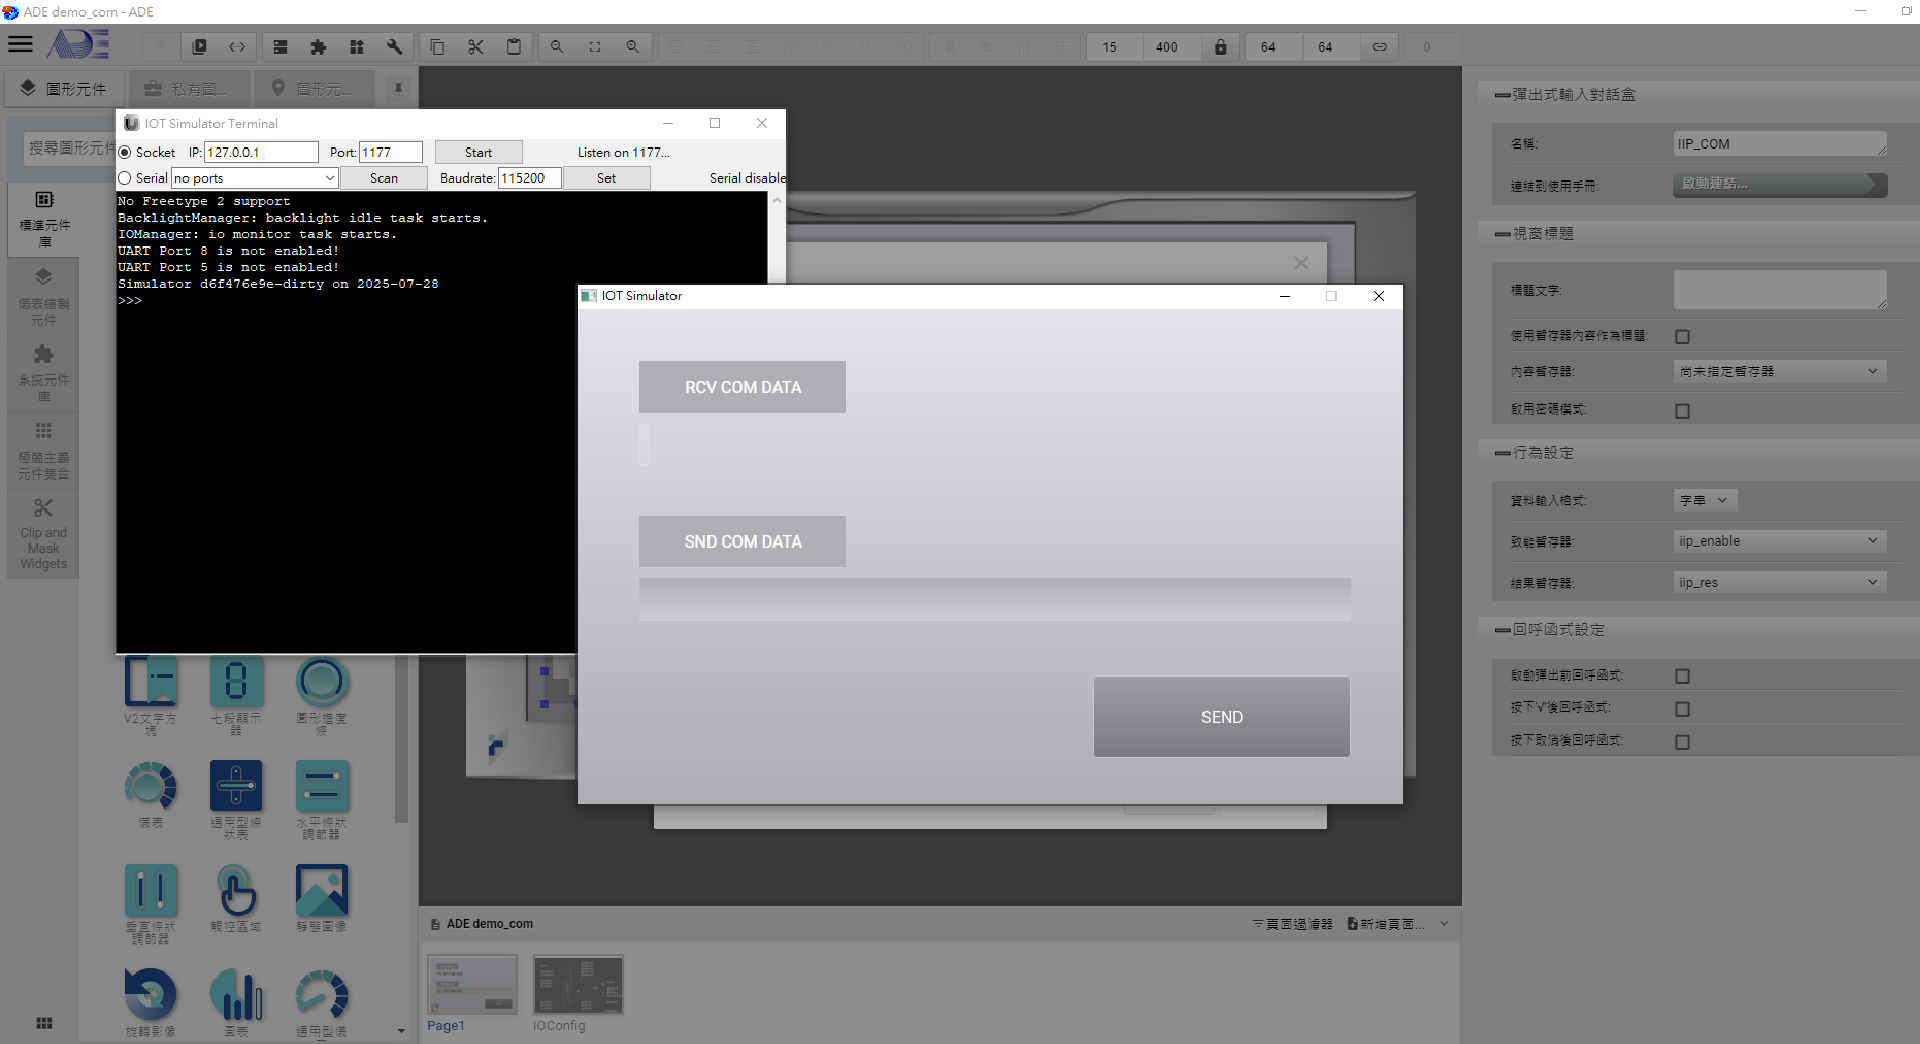Click the puzzle piece plugin toolbar icon
The image size is (1920, 1044).
tap(318, 47)
